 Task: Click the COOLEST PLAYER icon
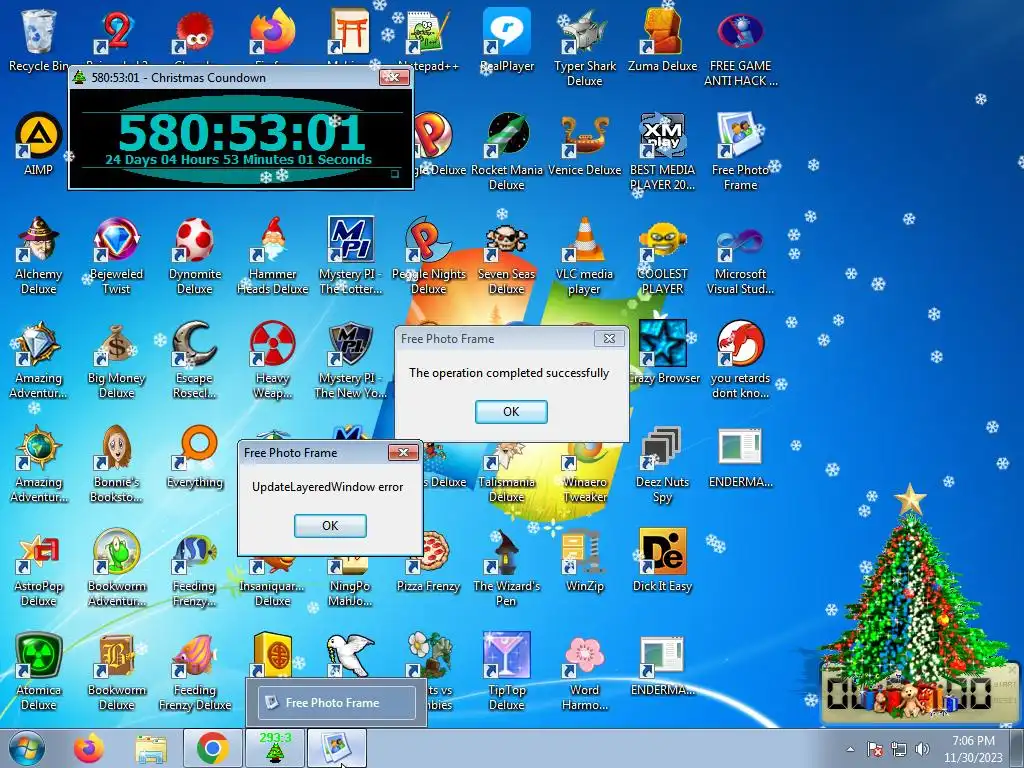pos(662,255)
